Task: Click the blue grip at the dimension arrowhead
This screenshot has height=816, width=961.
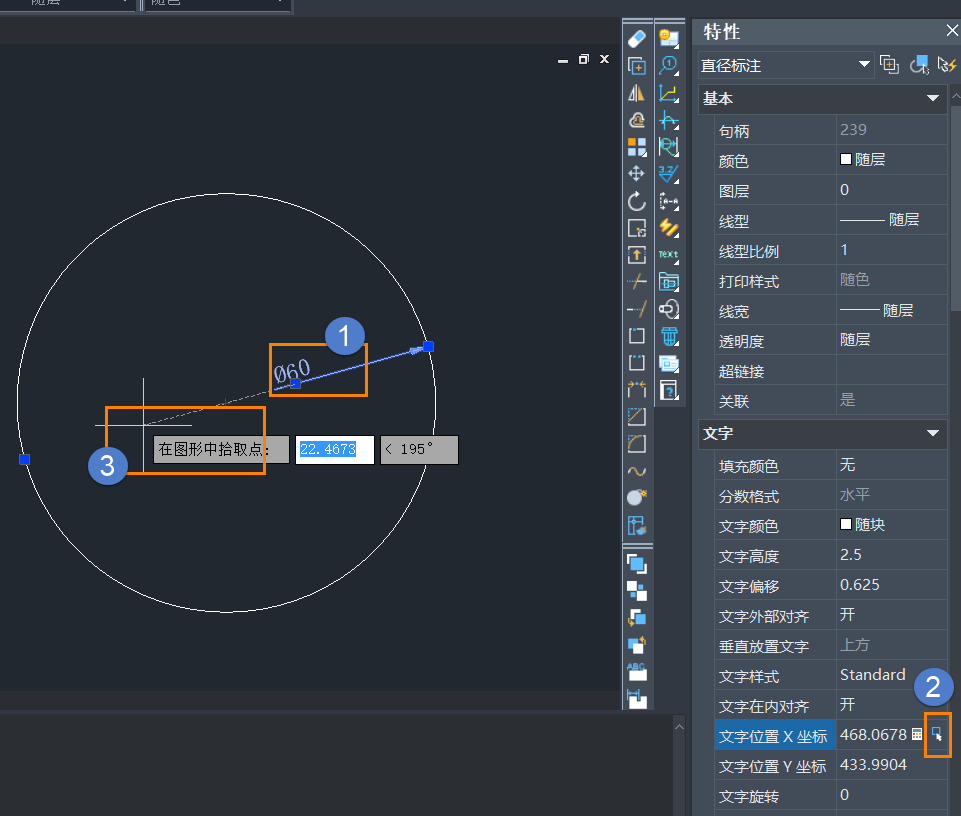Action: click(x=429, y=346)
